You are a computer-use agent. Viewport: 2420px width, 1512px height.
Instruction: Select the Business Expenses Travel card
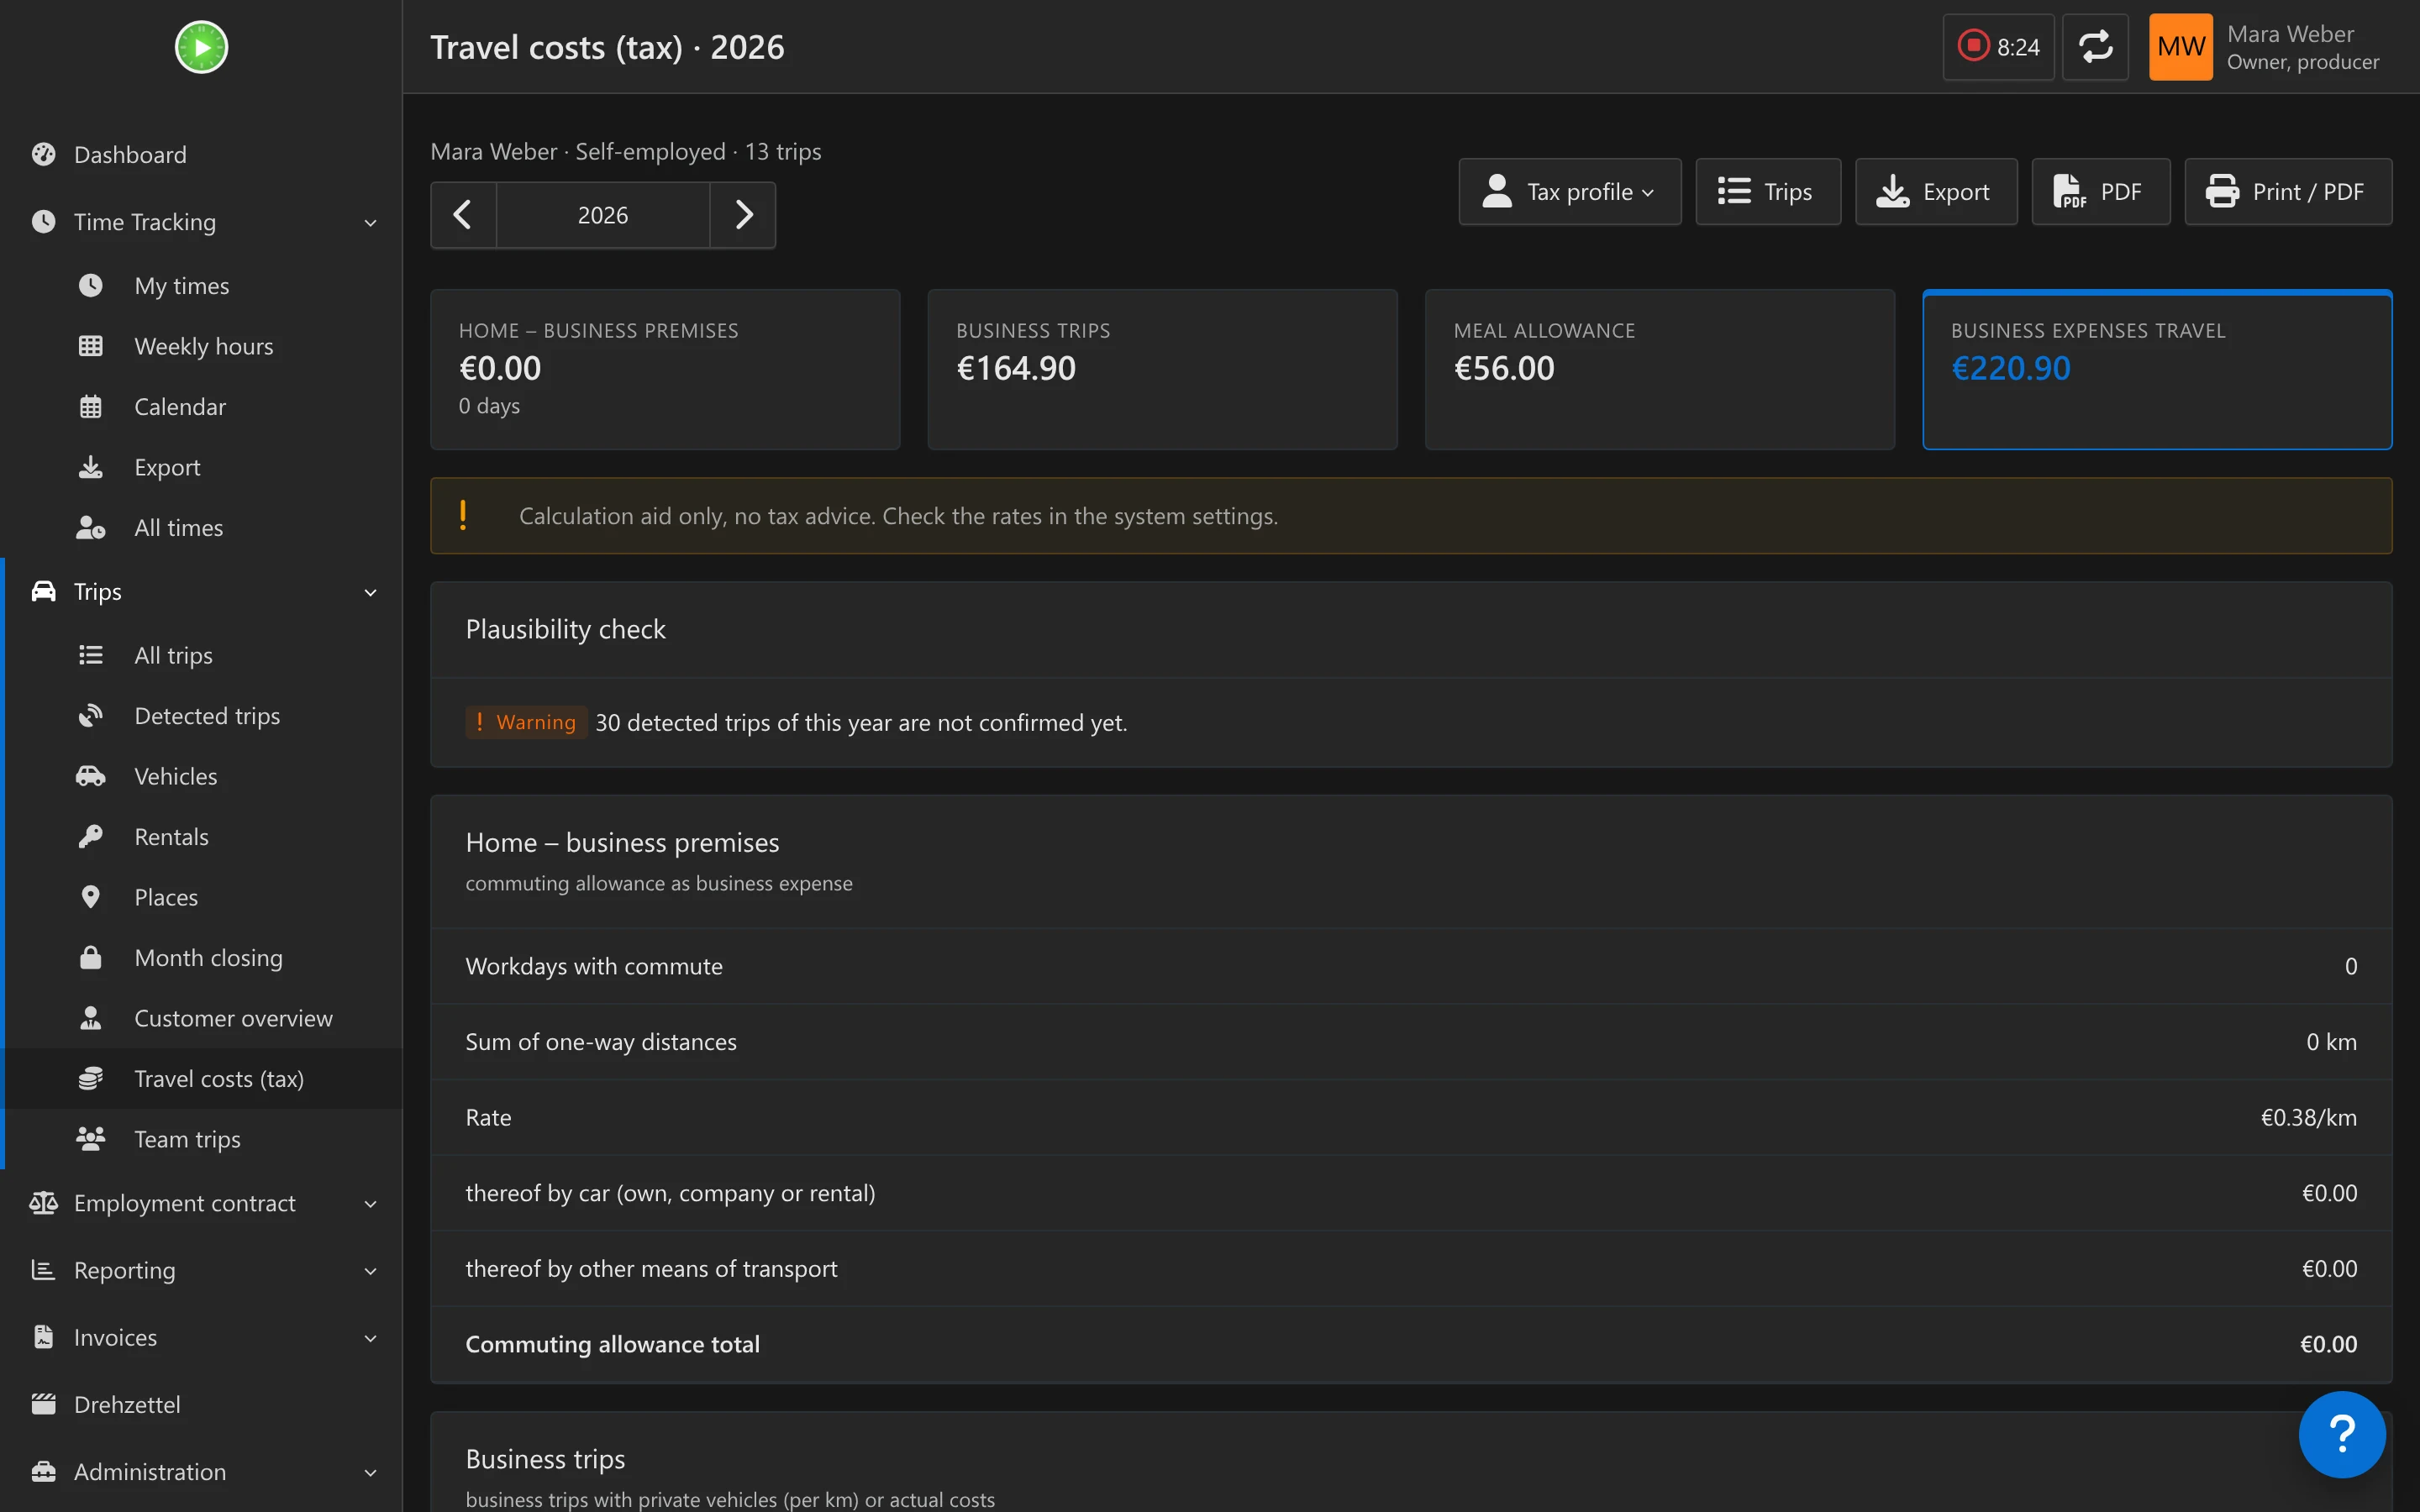(x=2157, y=370)
